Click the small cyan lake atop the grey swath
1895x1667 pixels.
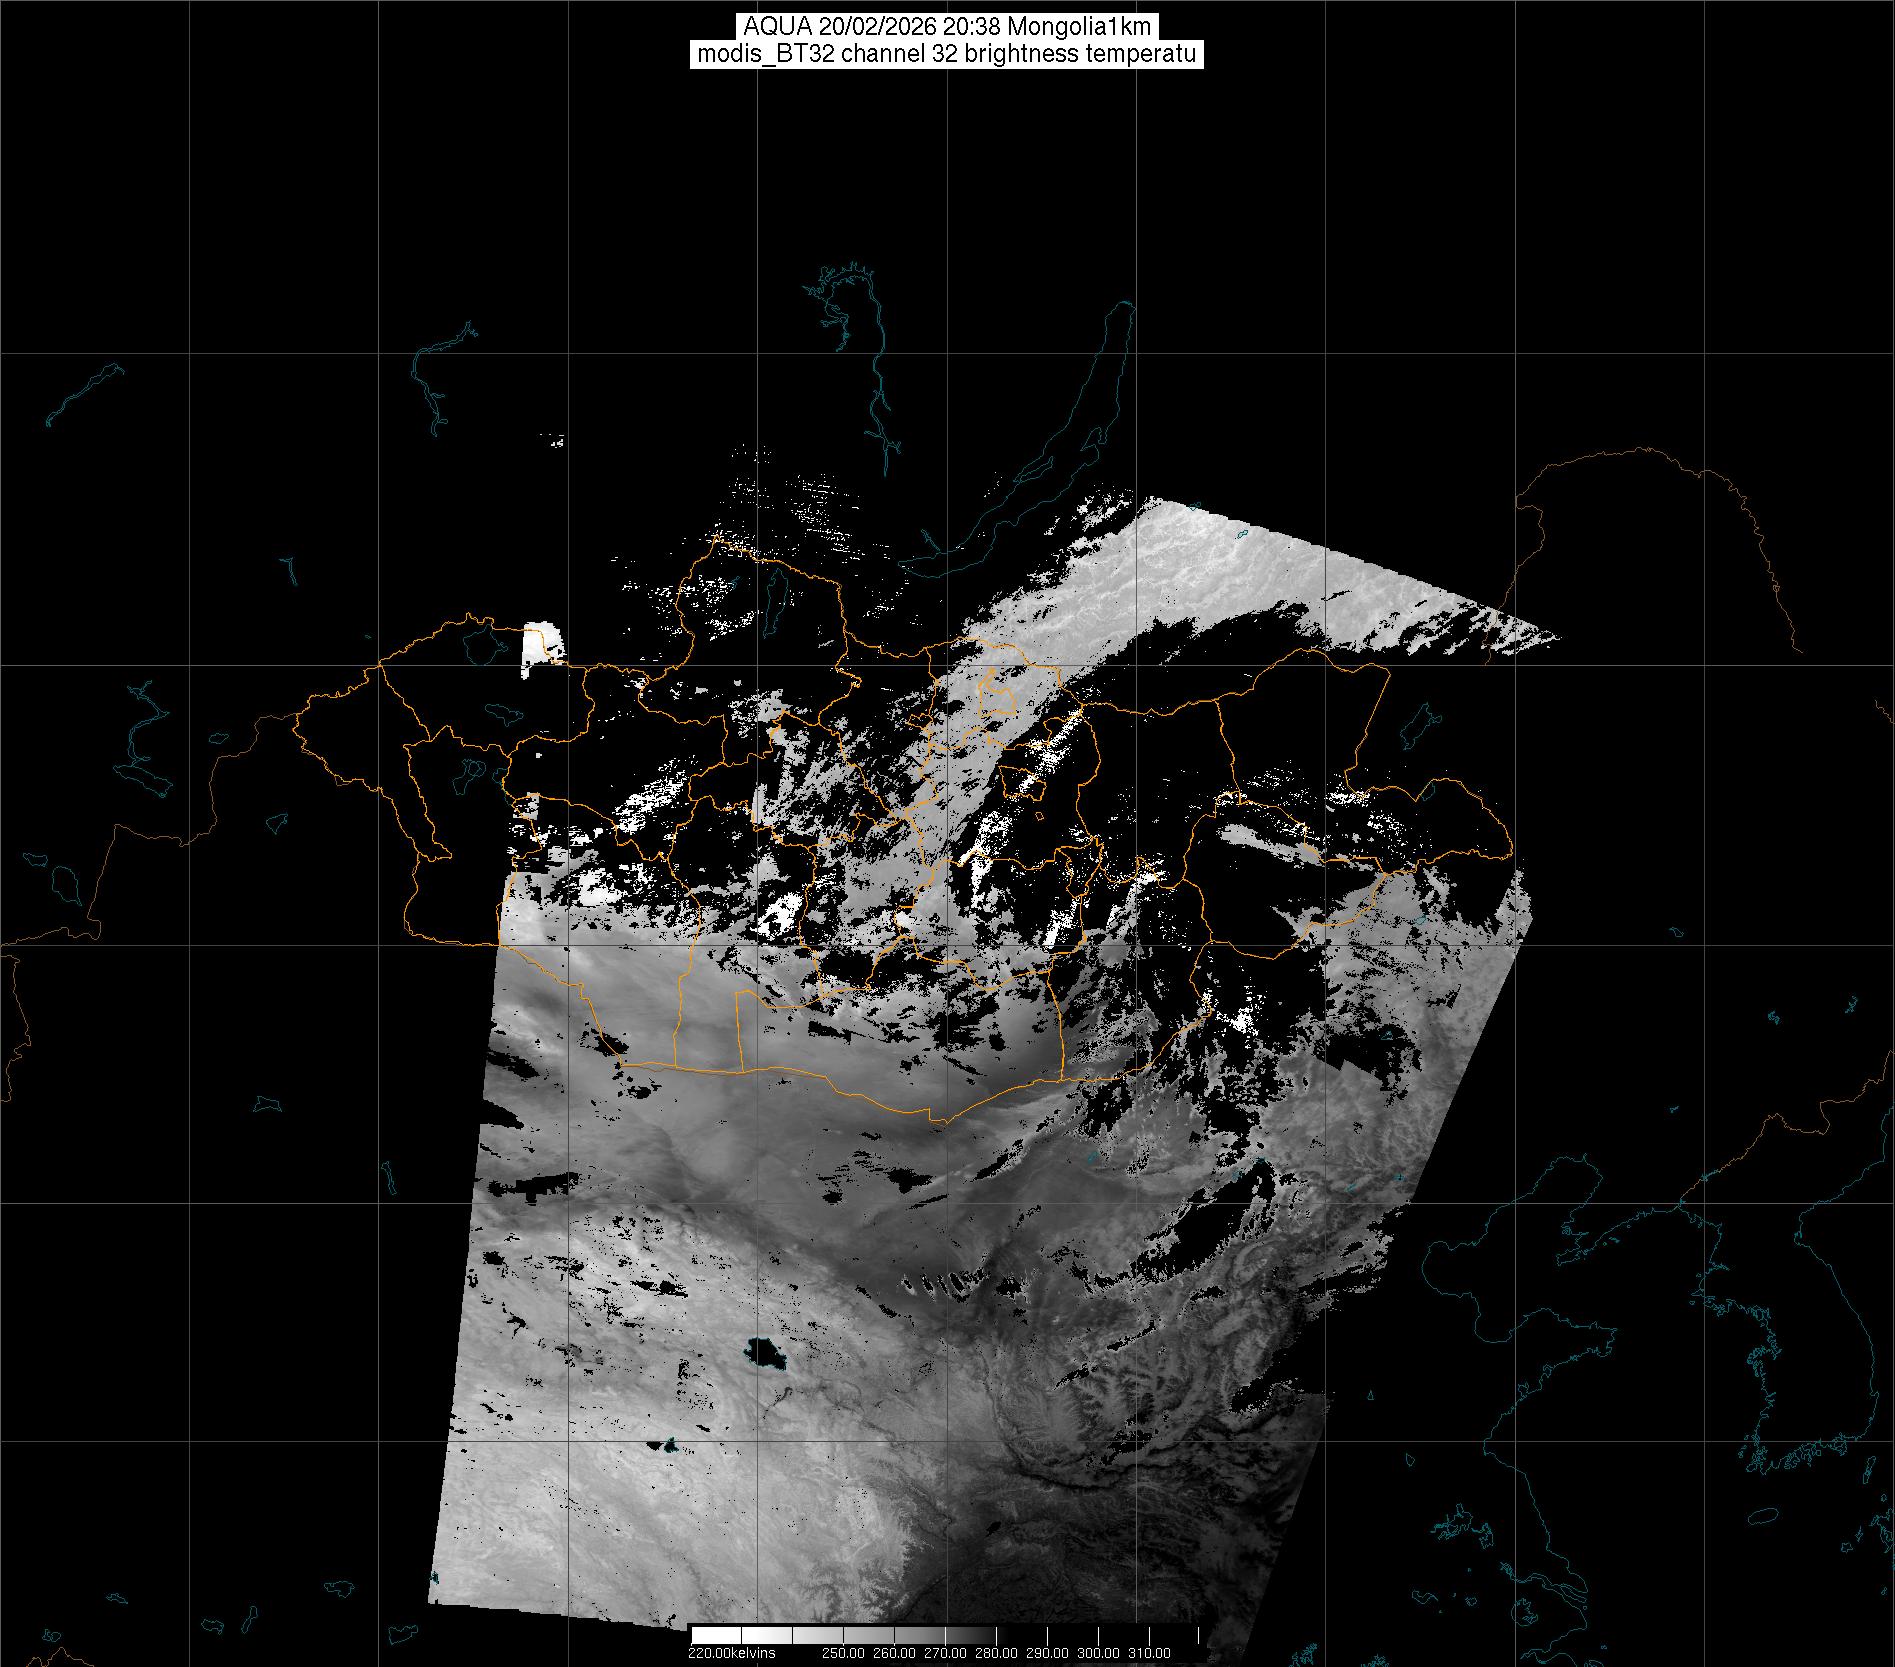click(1239, 535)
